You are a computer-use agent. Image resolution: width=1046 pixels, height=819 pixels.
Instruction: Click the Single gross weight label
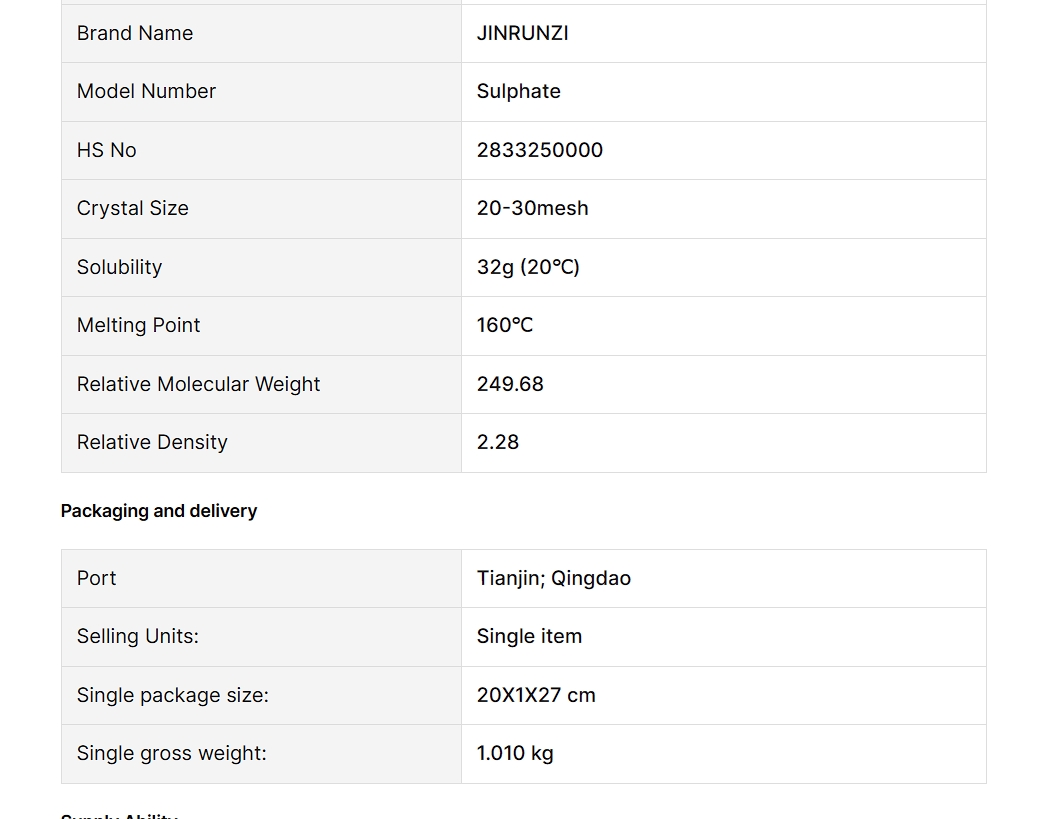click(x=171, y=753)
